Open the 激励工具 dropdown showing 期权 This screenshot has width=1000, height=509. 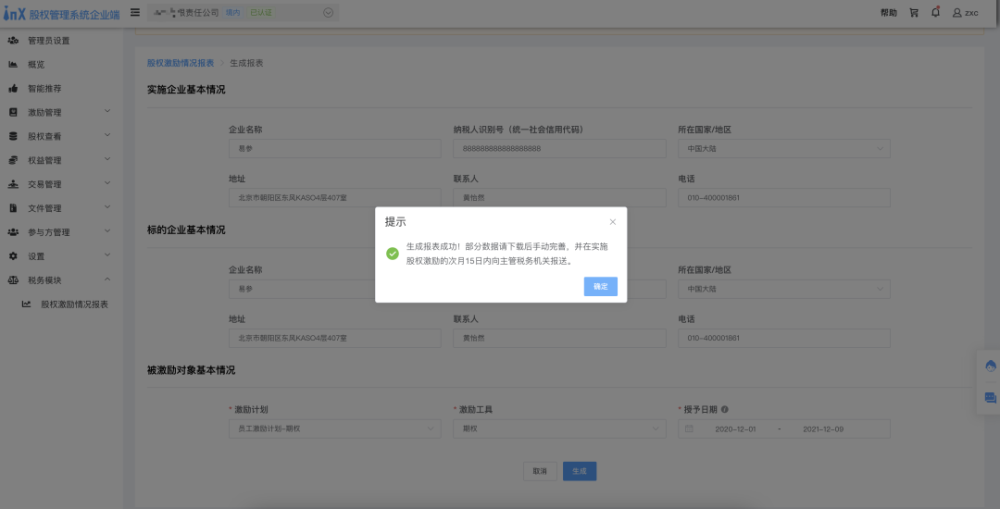pos(559,429)
